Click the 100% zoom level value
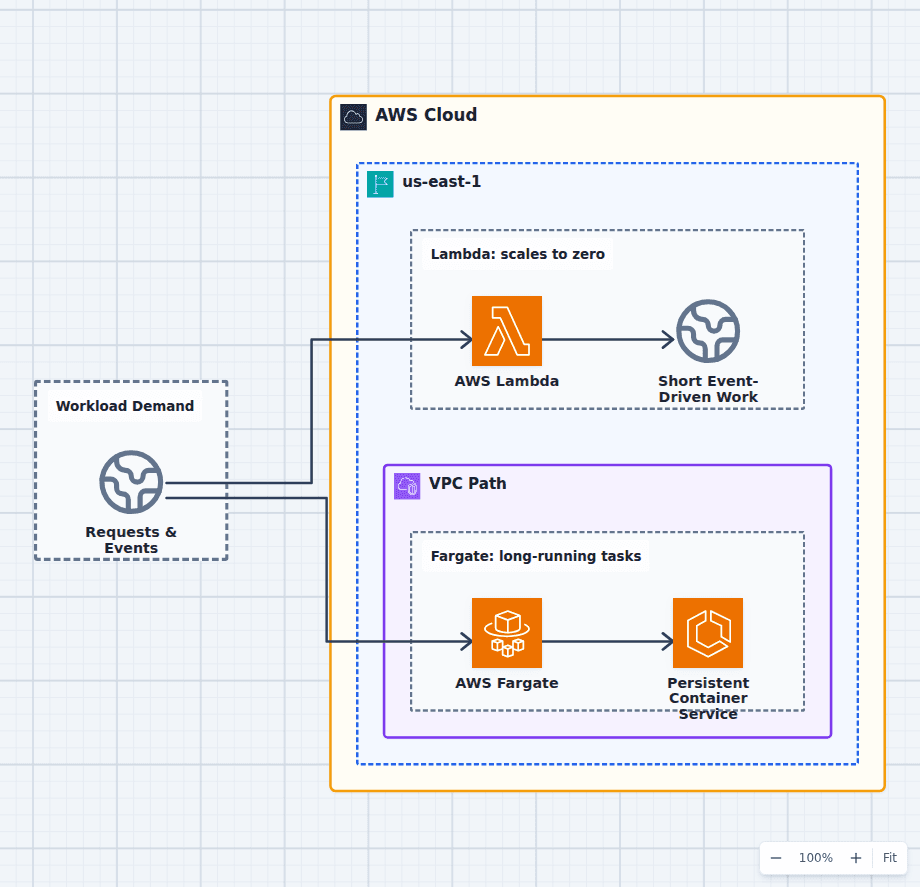920x887 pixels. (x=816, y=858)
